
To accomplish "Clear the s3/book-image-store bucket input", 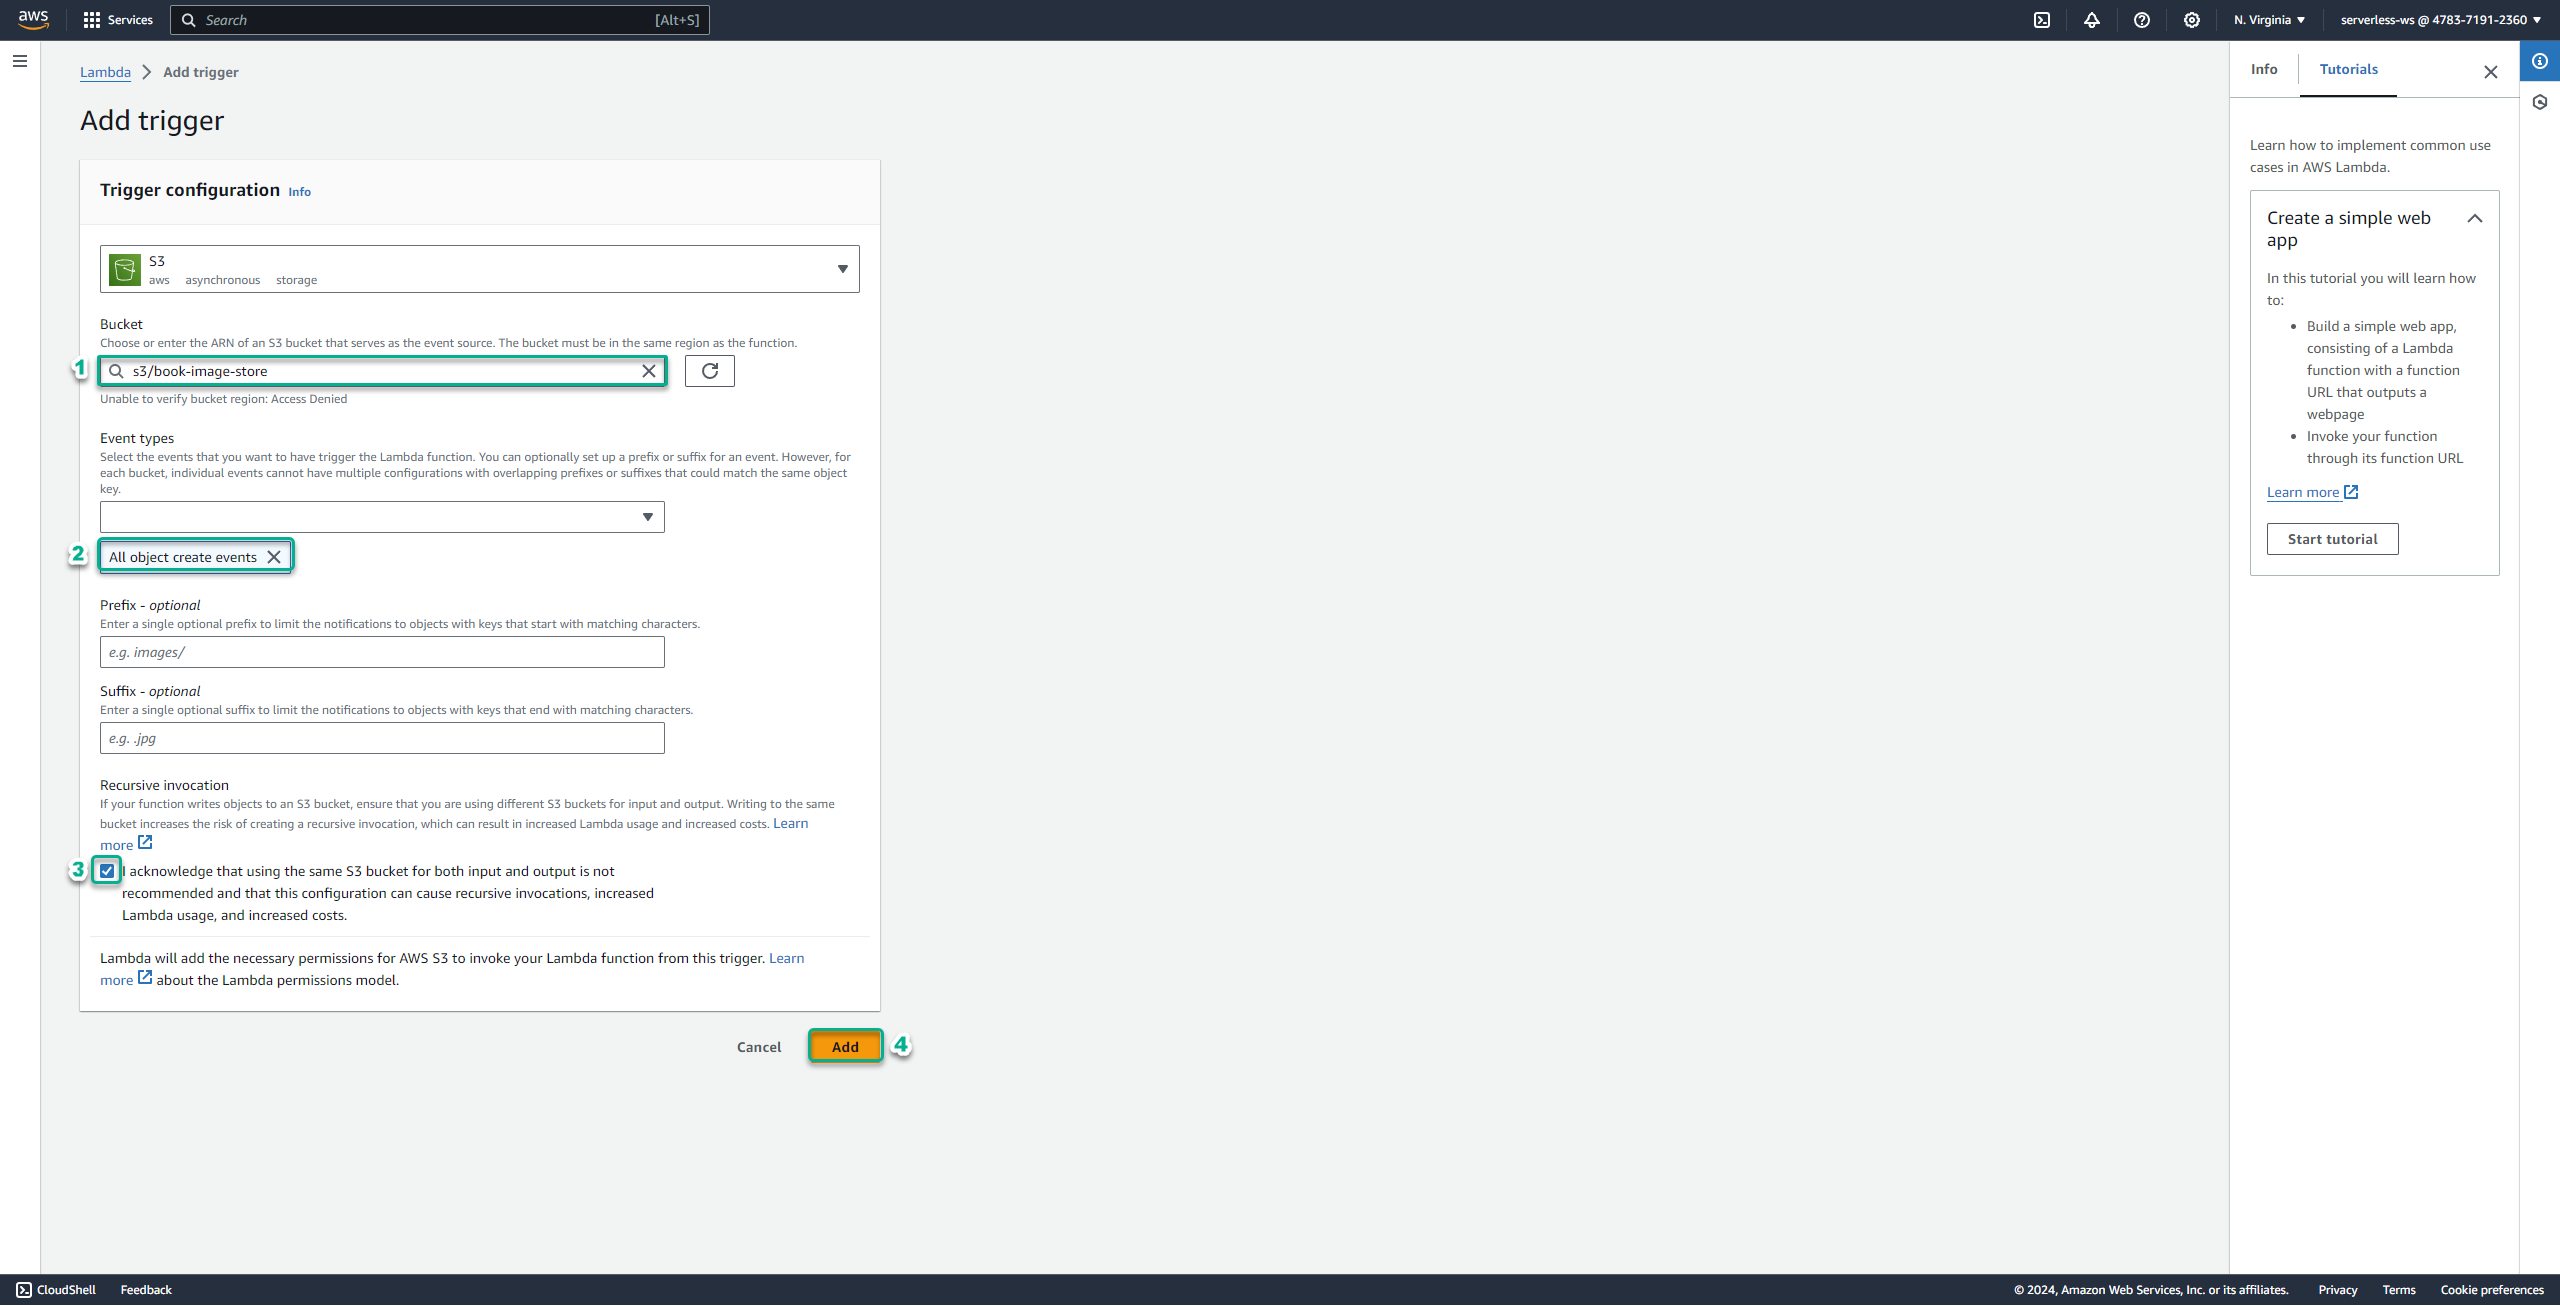I will tap(648, 370).
